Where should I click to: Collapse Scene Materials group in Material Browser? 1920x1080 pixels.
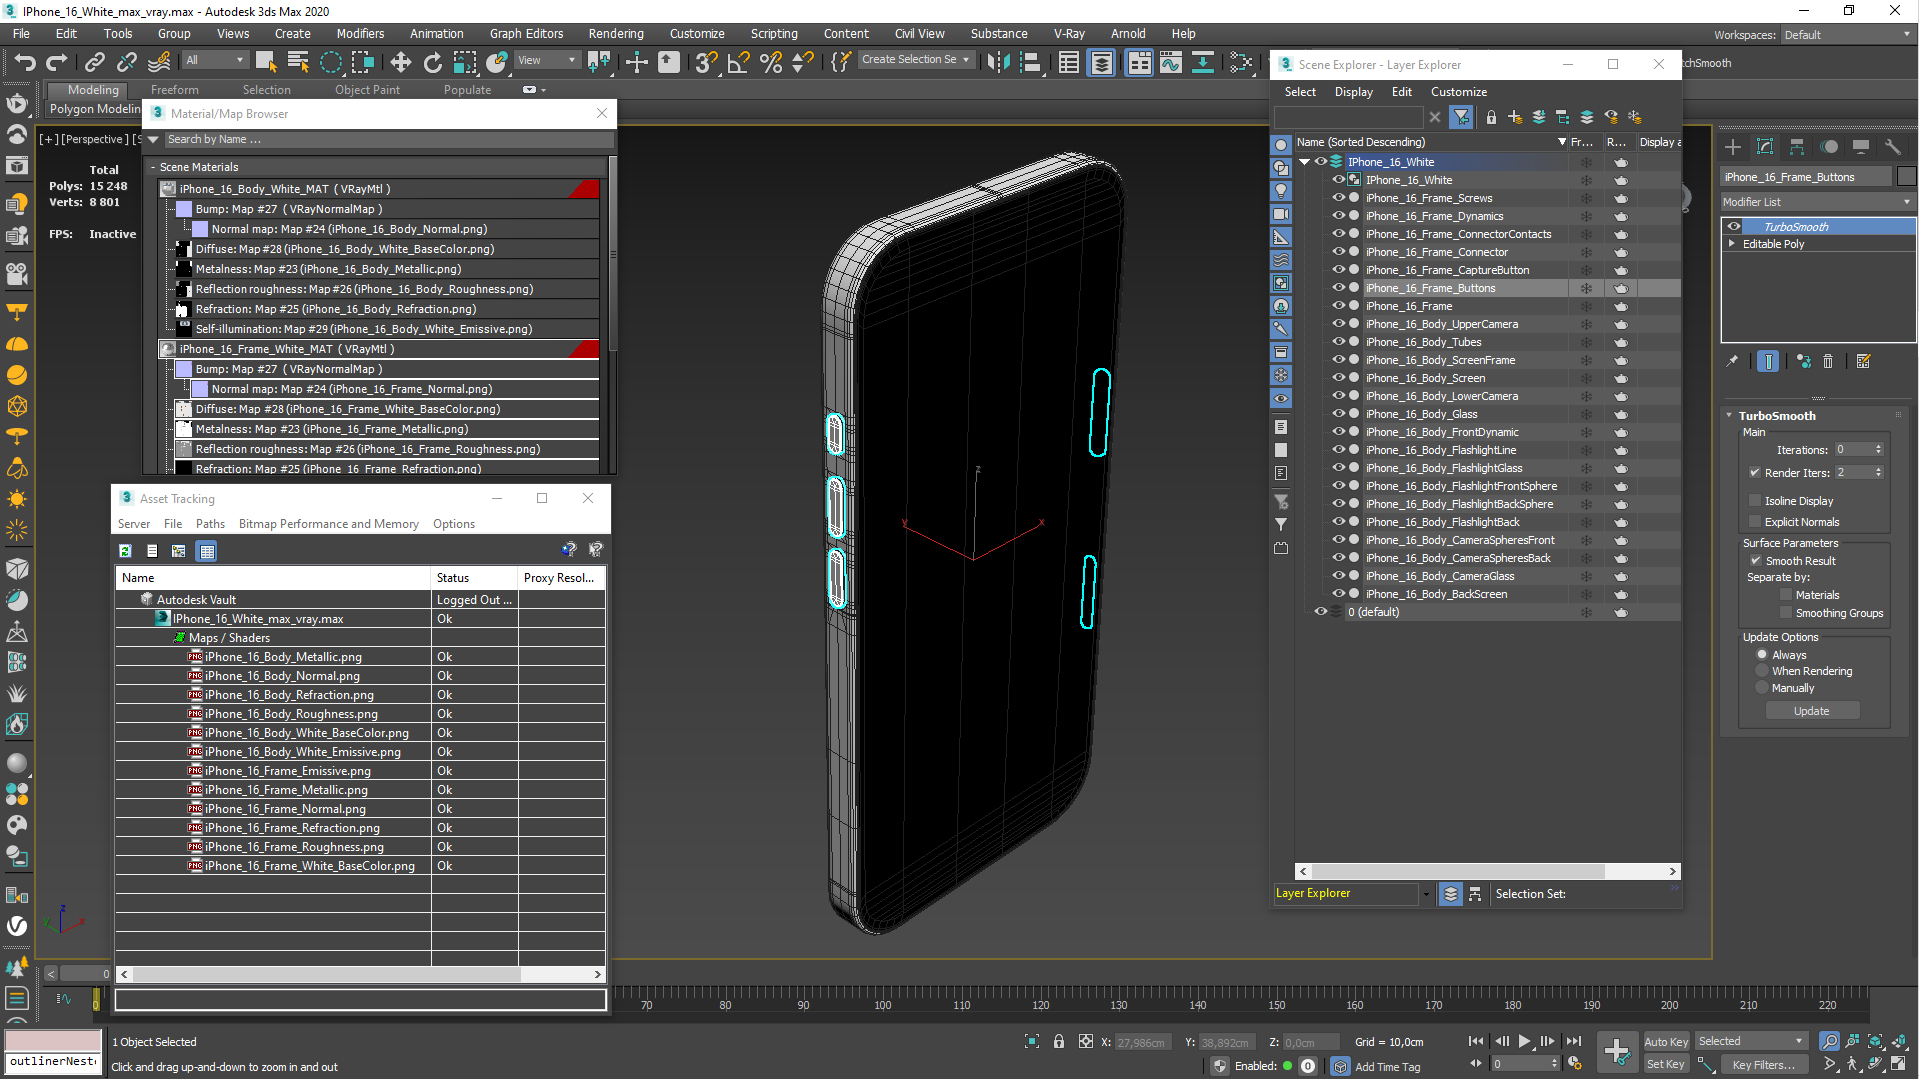coord(153,167)
